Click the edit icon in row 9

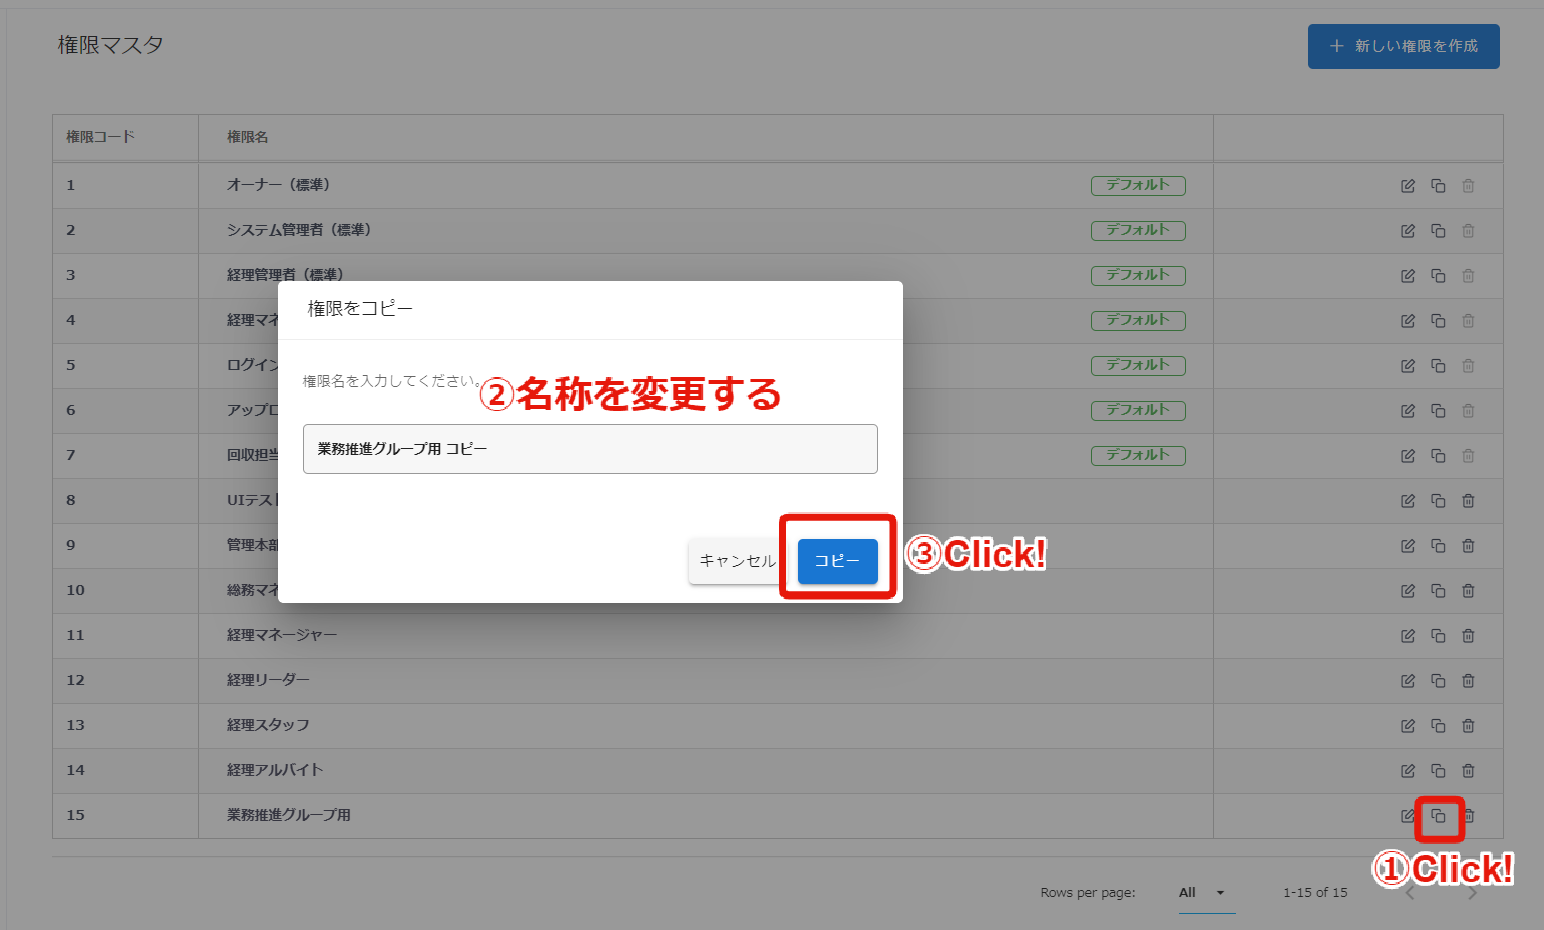pos(1408,546)
